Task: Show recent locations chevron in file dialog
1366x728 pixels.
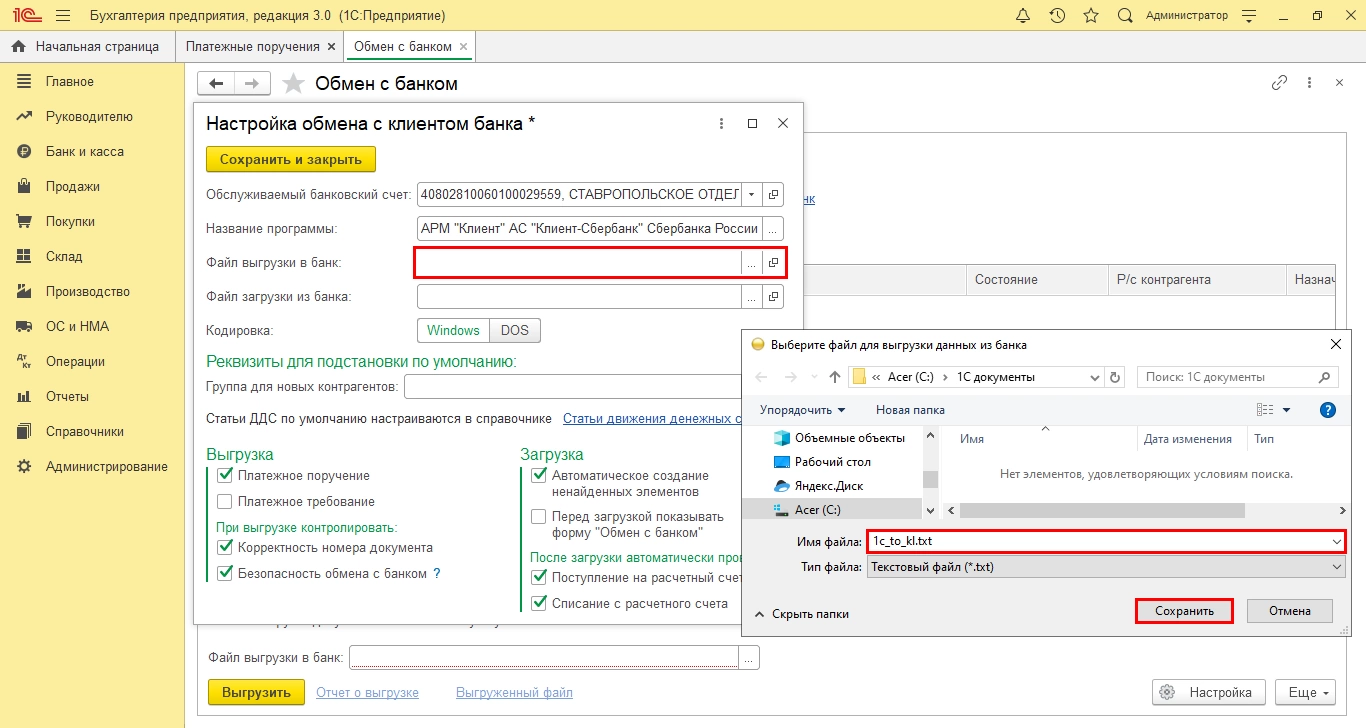Action: tap(815, 377)
